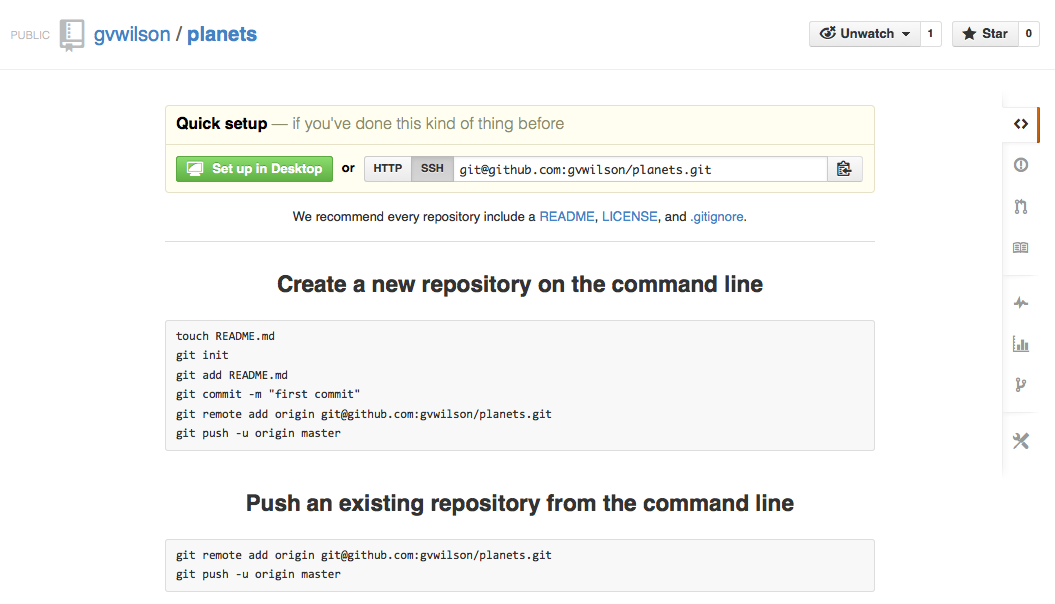Click the 'git add README.md' line
Viewport: 1055px width, 604px height.
pos(231,375)
